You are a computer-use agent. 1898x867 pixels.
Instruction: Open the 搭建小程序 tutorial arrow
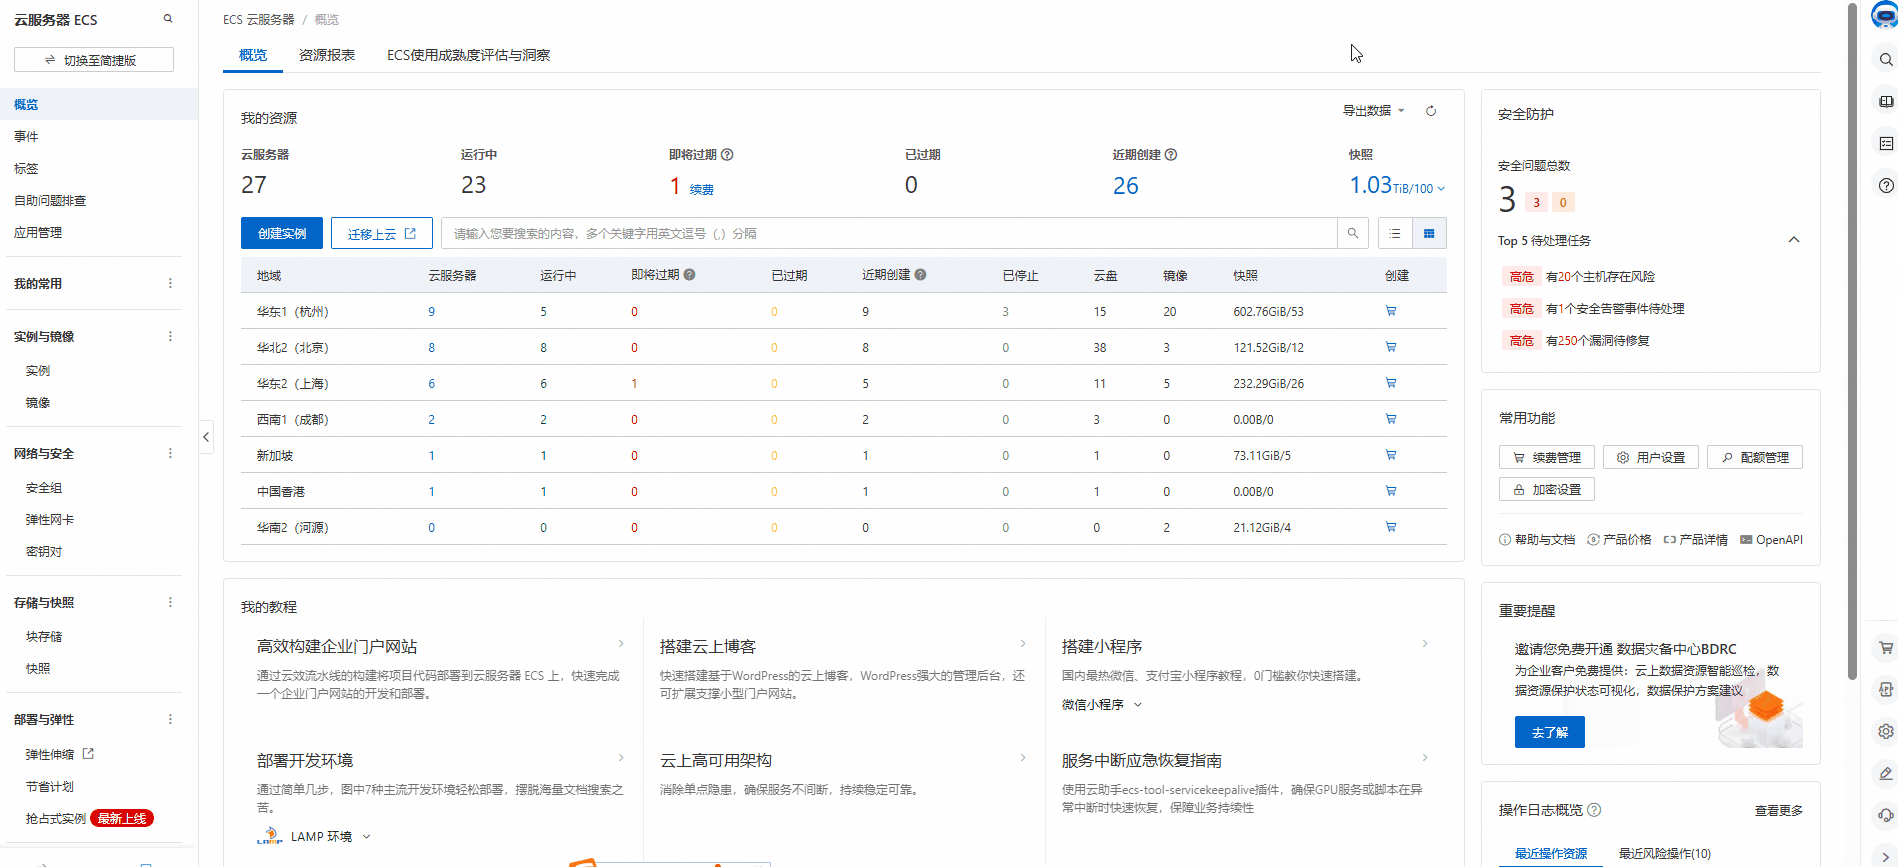point(1425,644)
